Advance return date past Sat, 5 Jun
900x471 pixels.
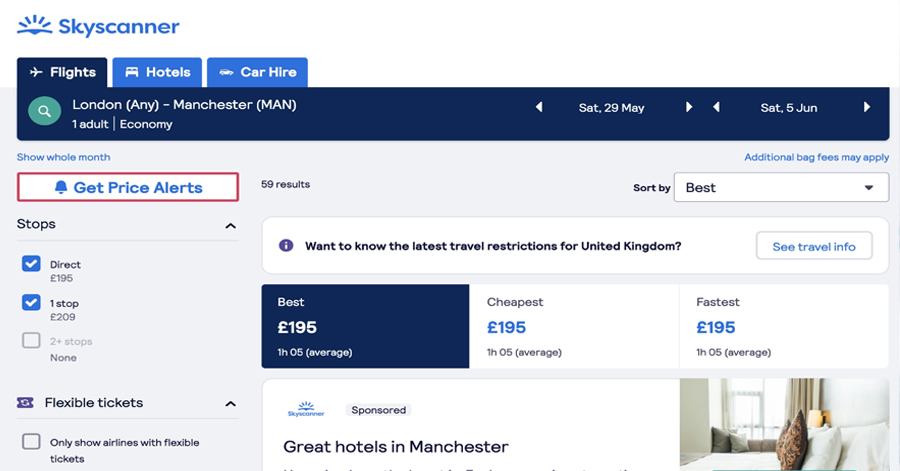867,107
